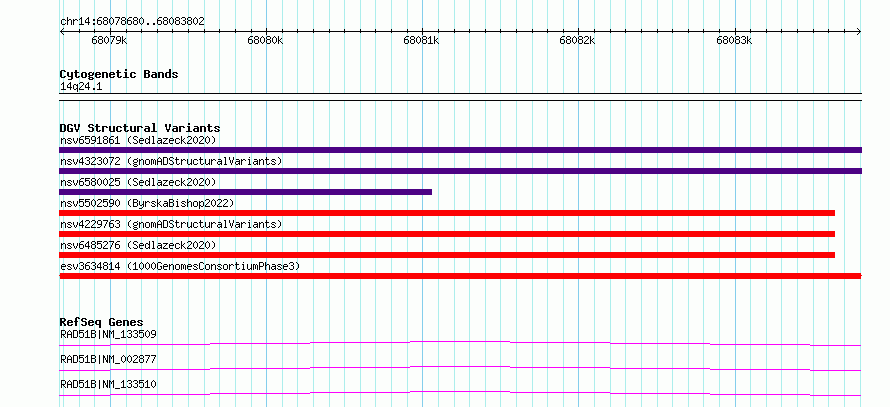The width and height of the screenshot is (890, 407).
Task: Click the right arrowhead of the ruler
Action: click(x=859, y=32)
